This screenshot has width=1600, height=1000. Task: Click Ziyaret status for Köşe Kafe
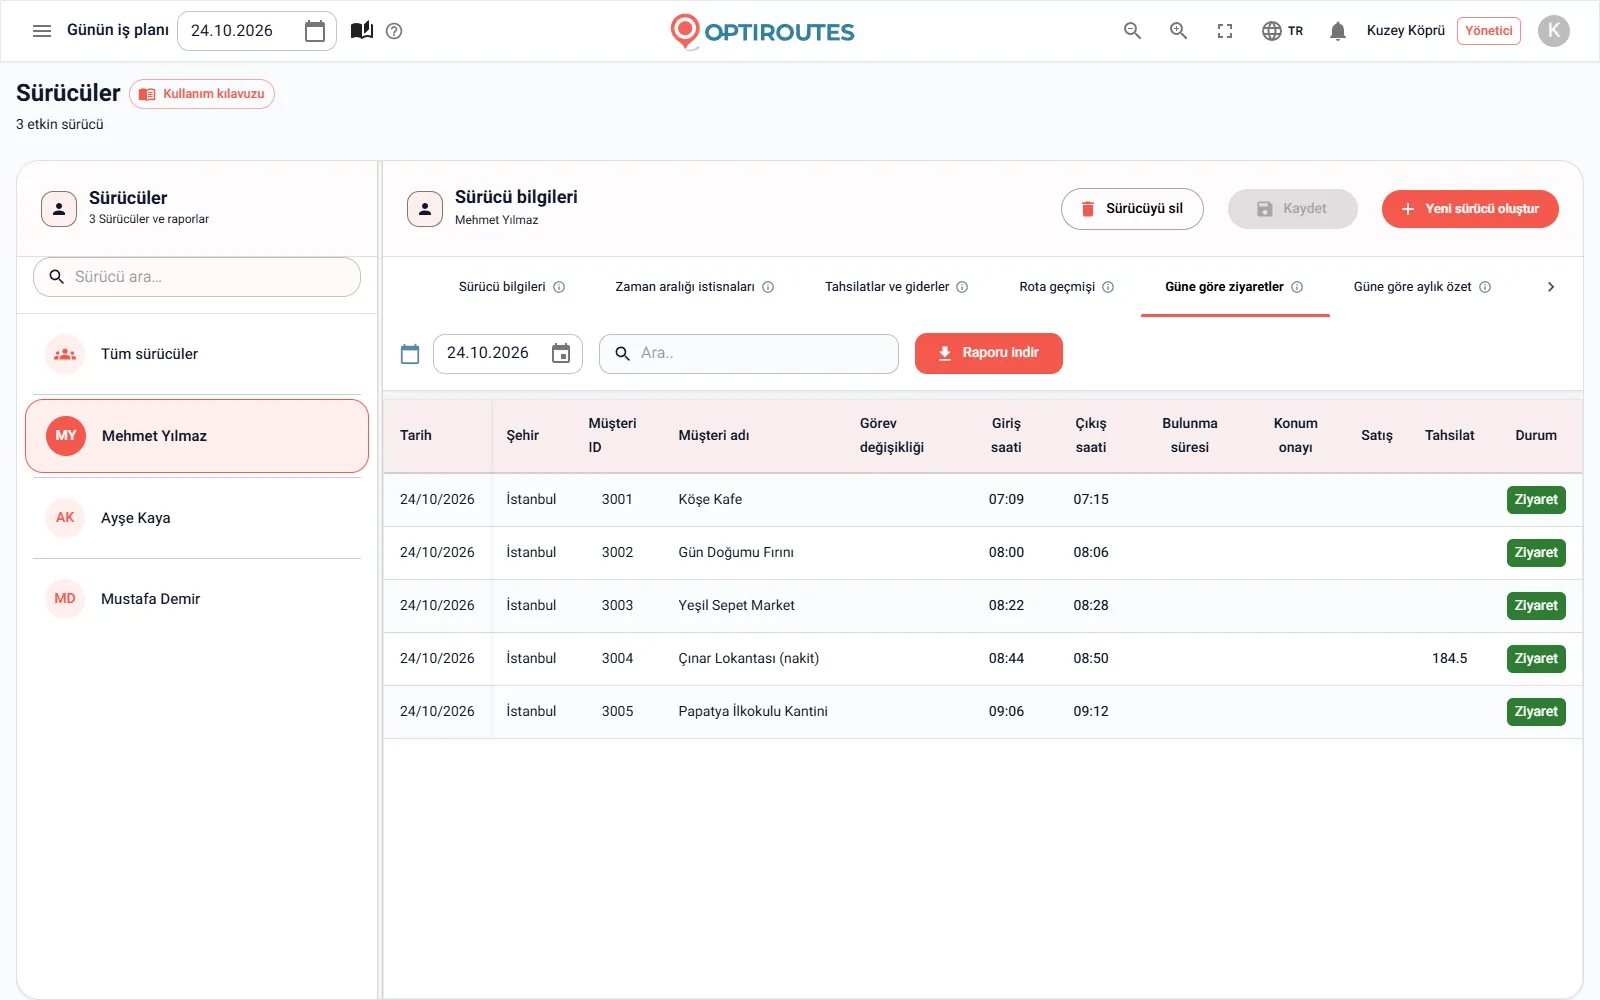[1536, 500]
